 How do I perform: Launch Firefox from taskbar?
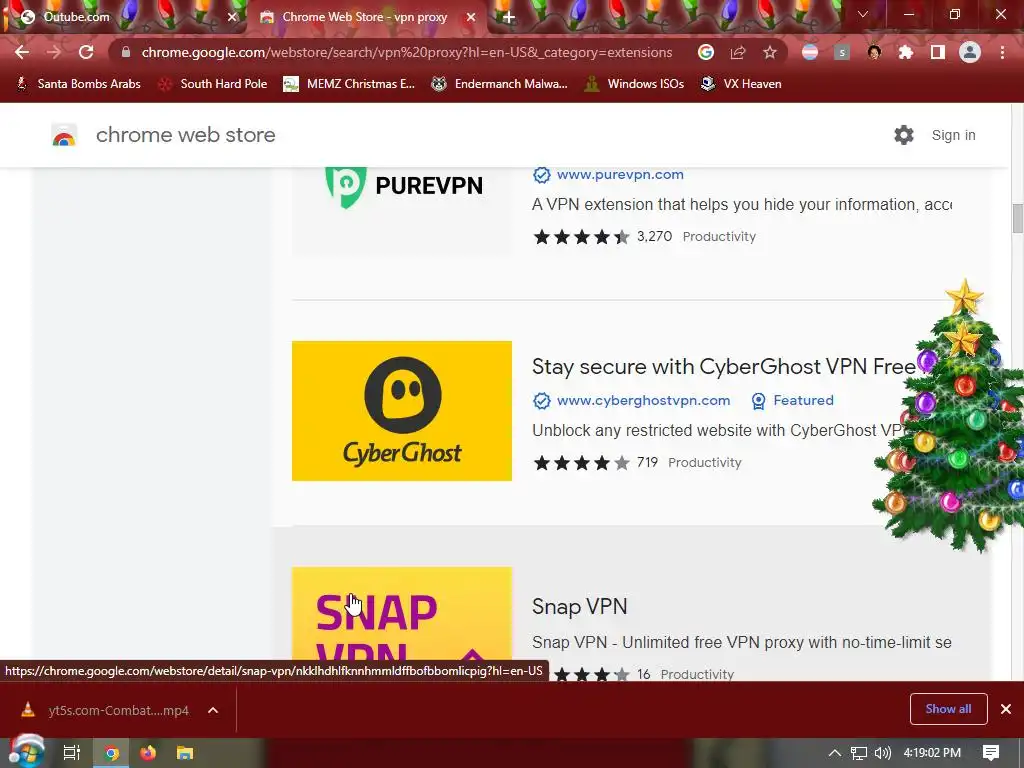click(148, 753)
